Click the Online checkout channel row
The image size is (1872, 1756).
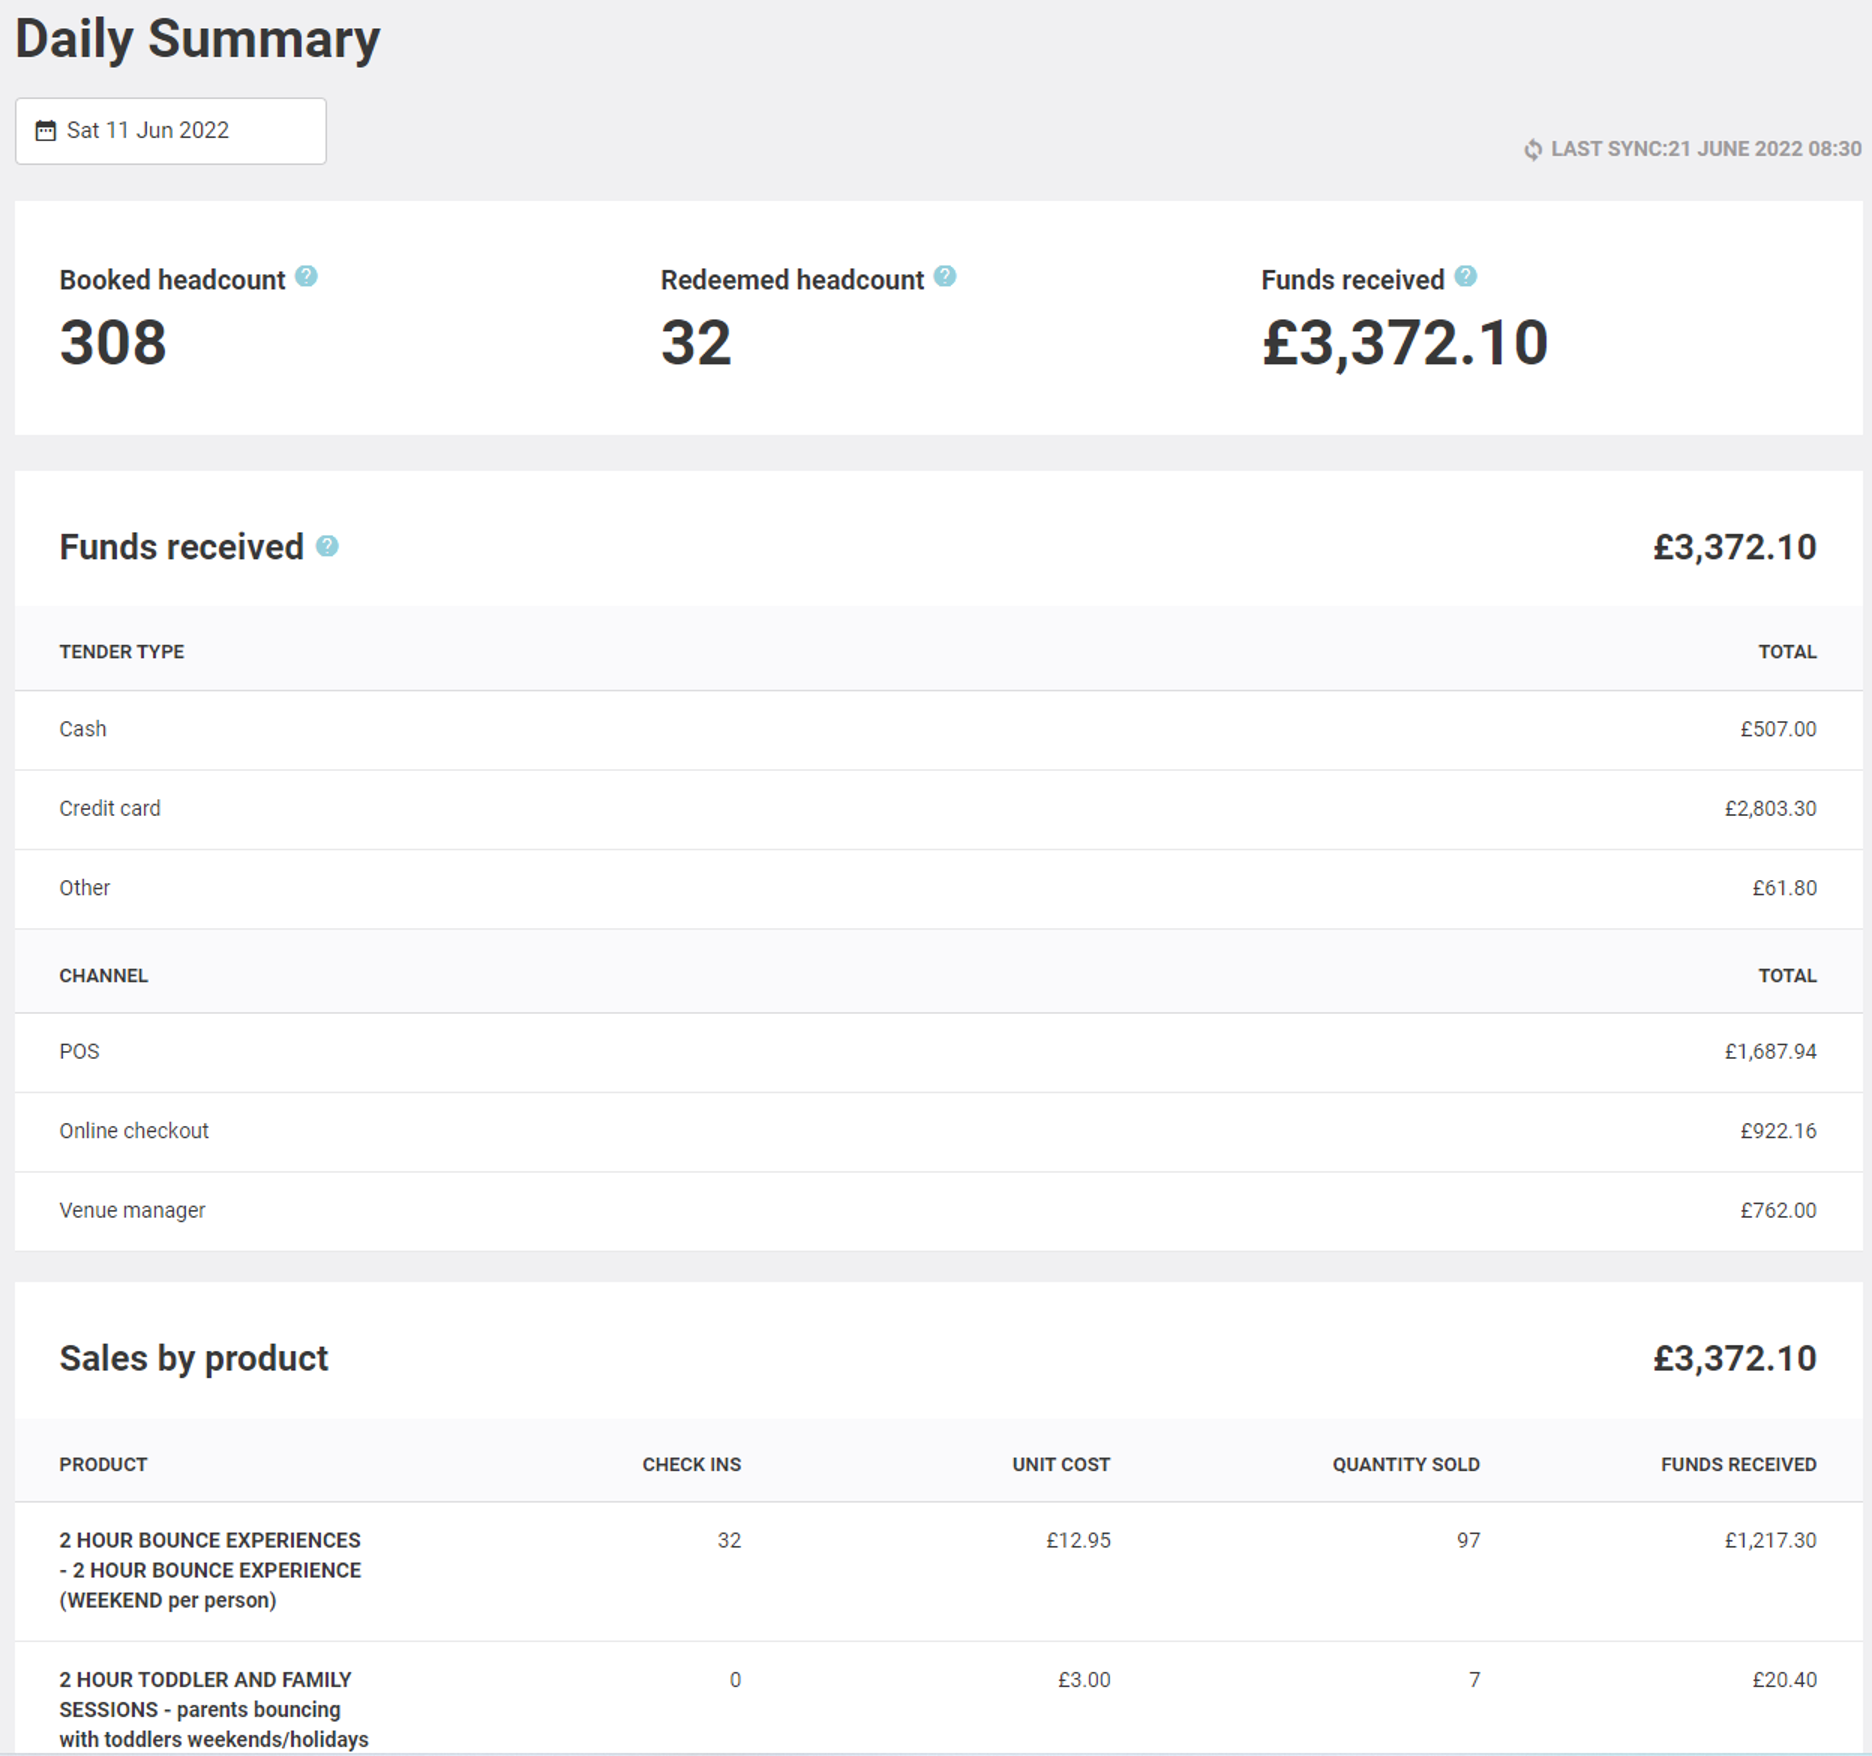(134, 1131)
